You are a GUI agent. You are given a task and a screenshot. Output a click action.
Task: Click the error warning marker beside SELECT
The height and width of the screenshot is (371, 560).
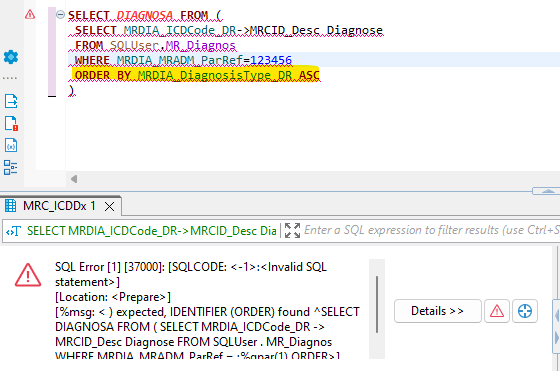pos(30,15)
